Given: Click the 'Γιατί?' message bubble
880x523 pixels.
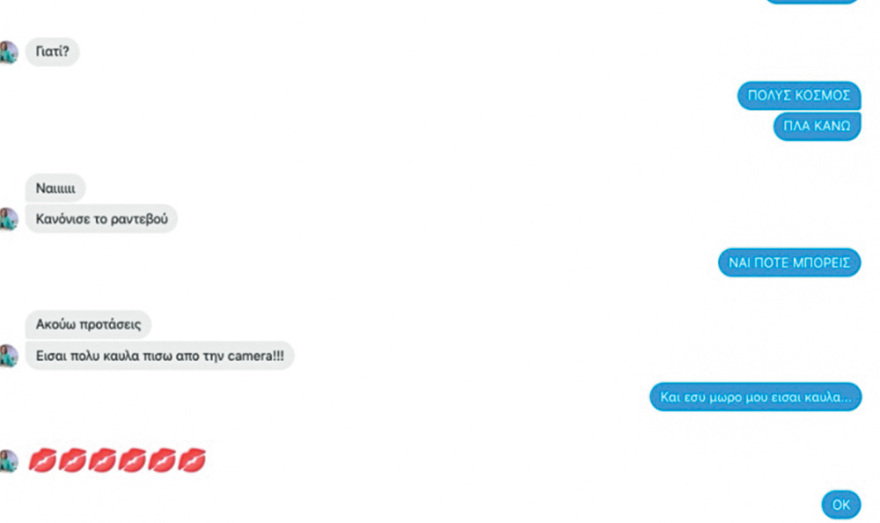Looking at the screenshot, I should click(52, 52).
